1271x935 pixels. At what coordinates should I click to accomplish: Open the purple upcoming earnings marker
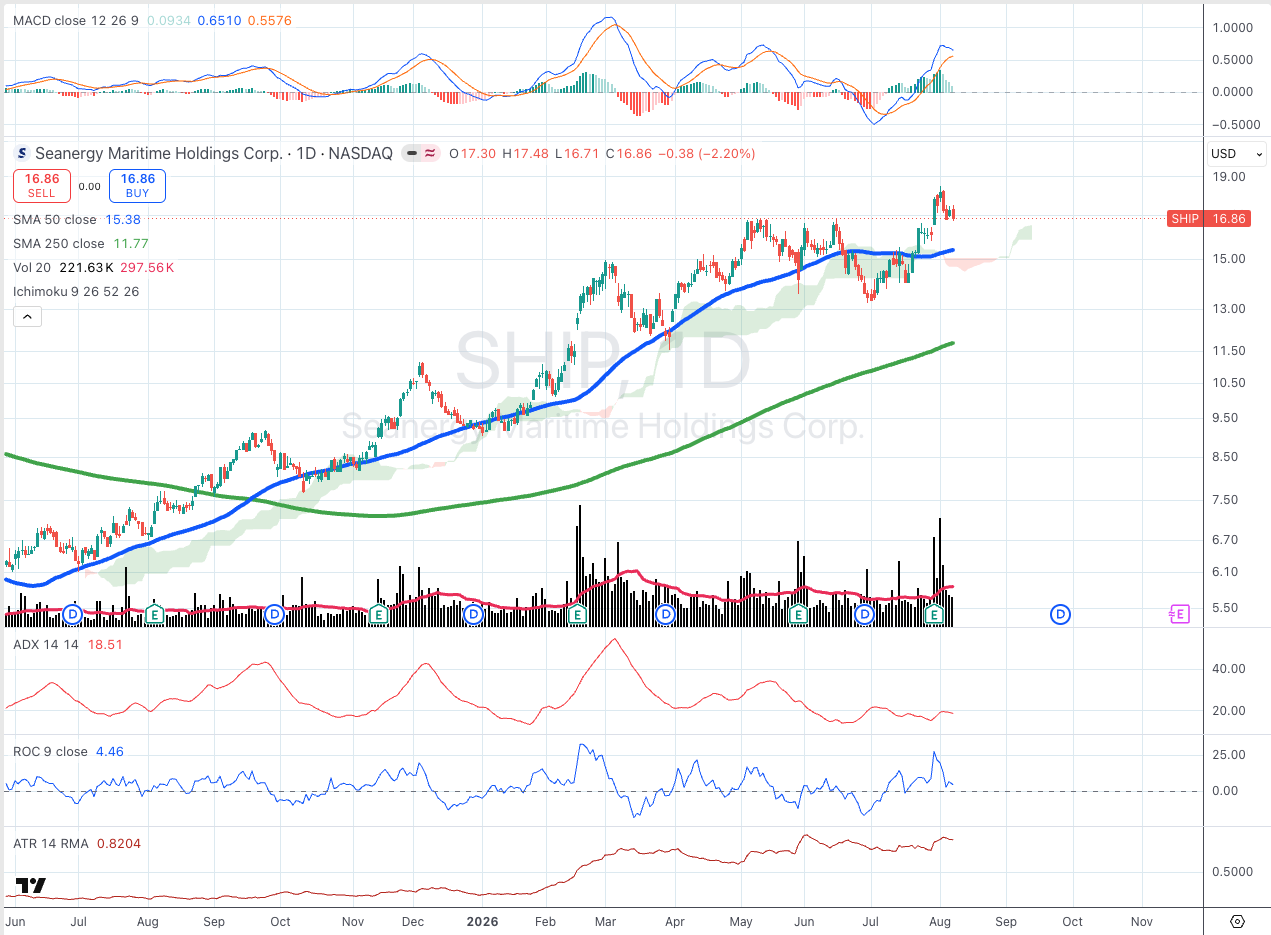(x=1180, y=613)
